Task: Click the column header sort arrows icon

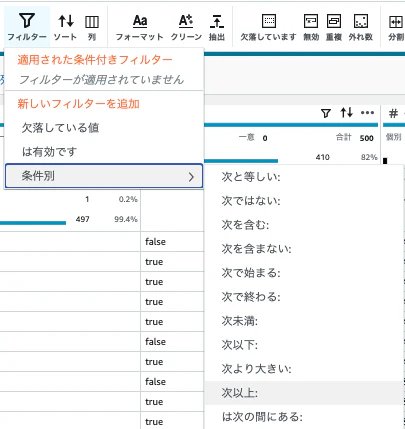Action: (346, 113)
